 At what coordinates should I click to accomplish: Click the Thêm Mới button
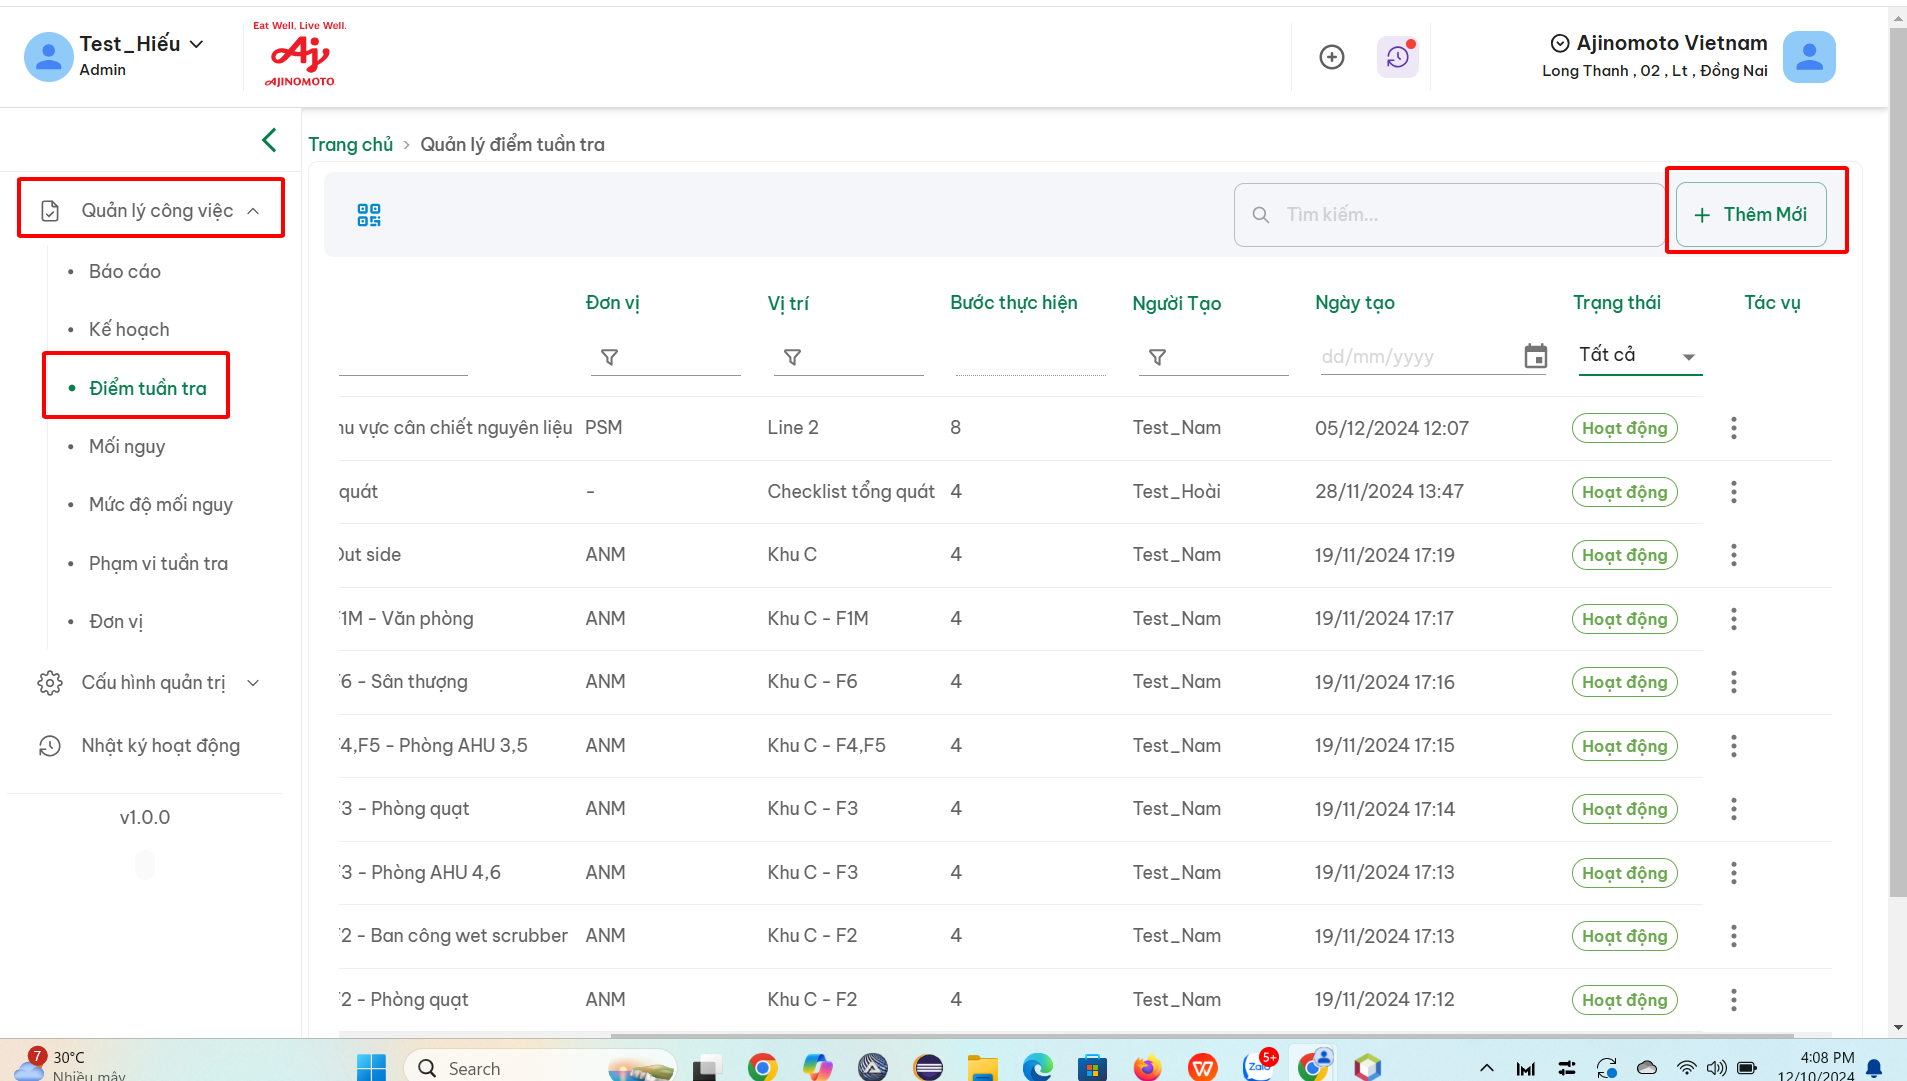1751,214
